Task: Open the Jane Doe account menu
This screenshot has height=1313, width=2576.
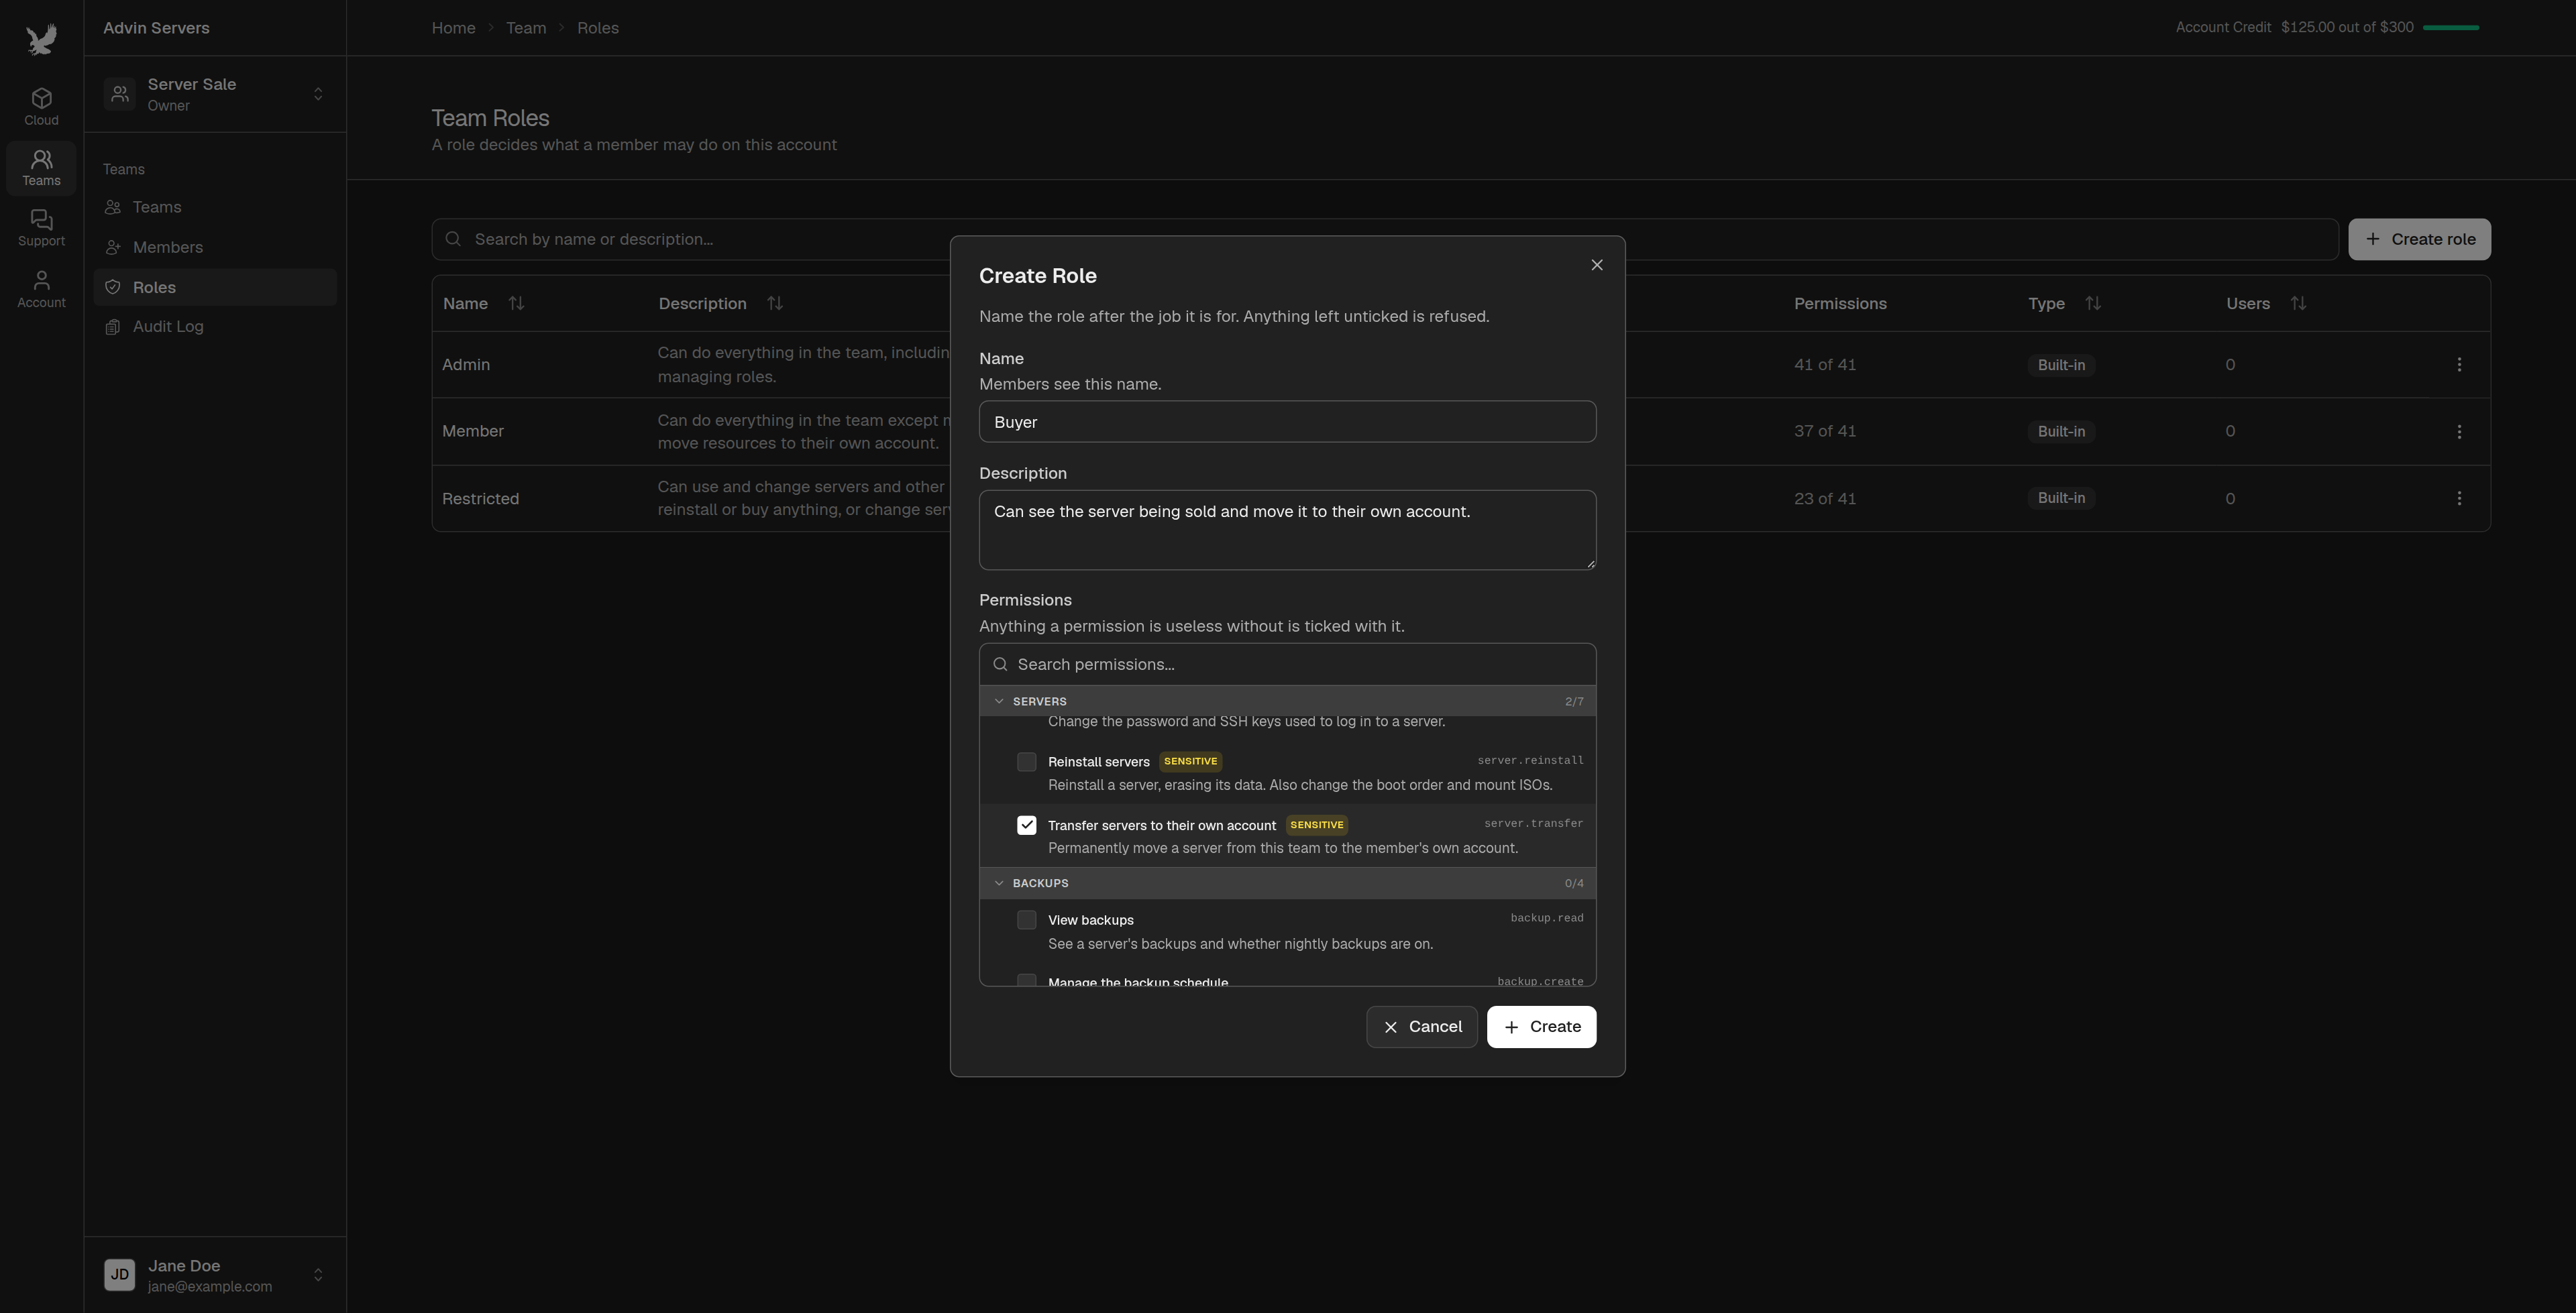Action: pos(215,1275)
